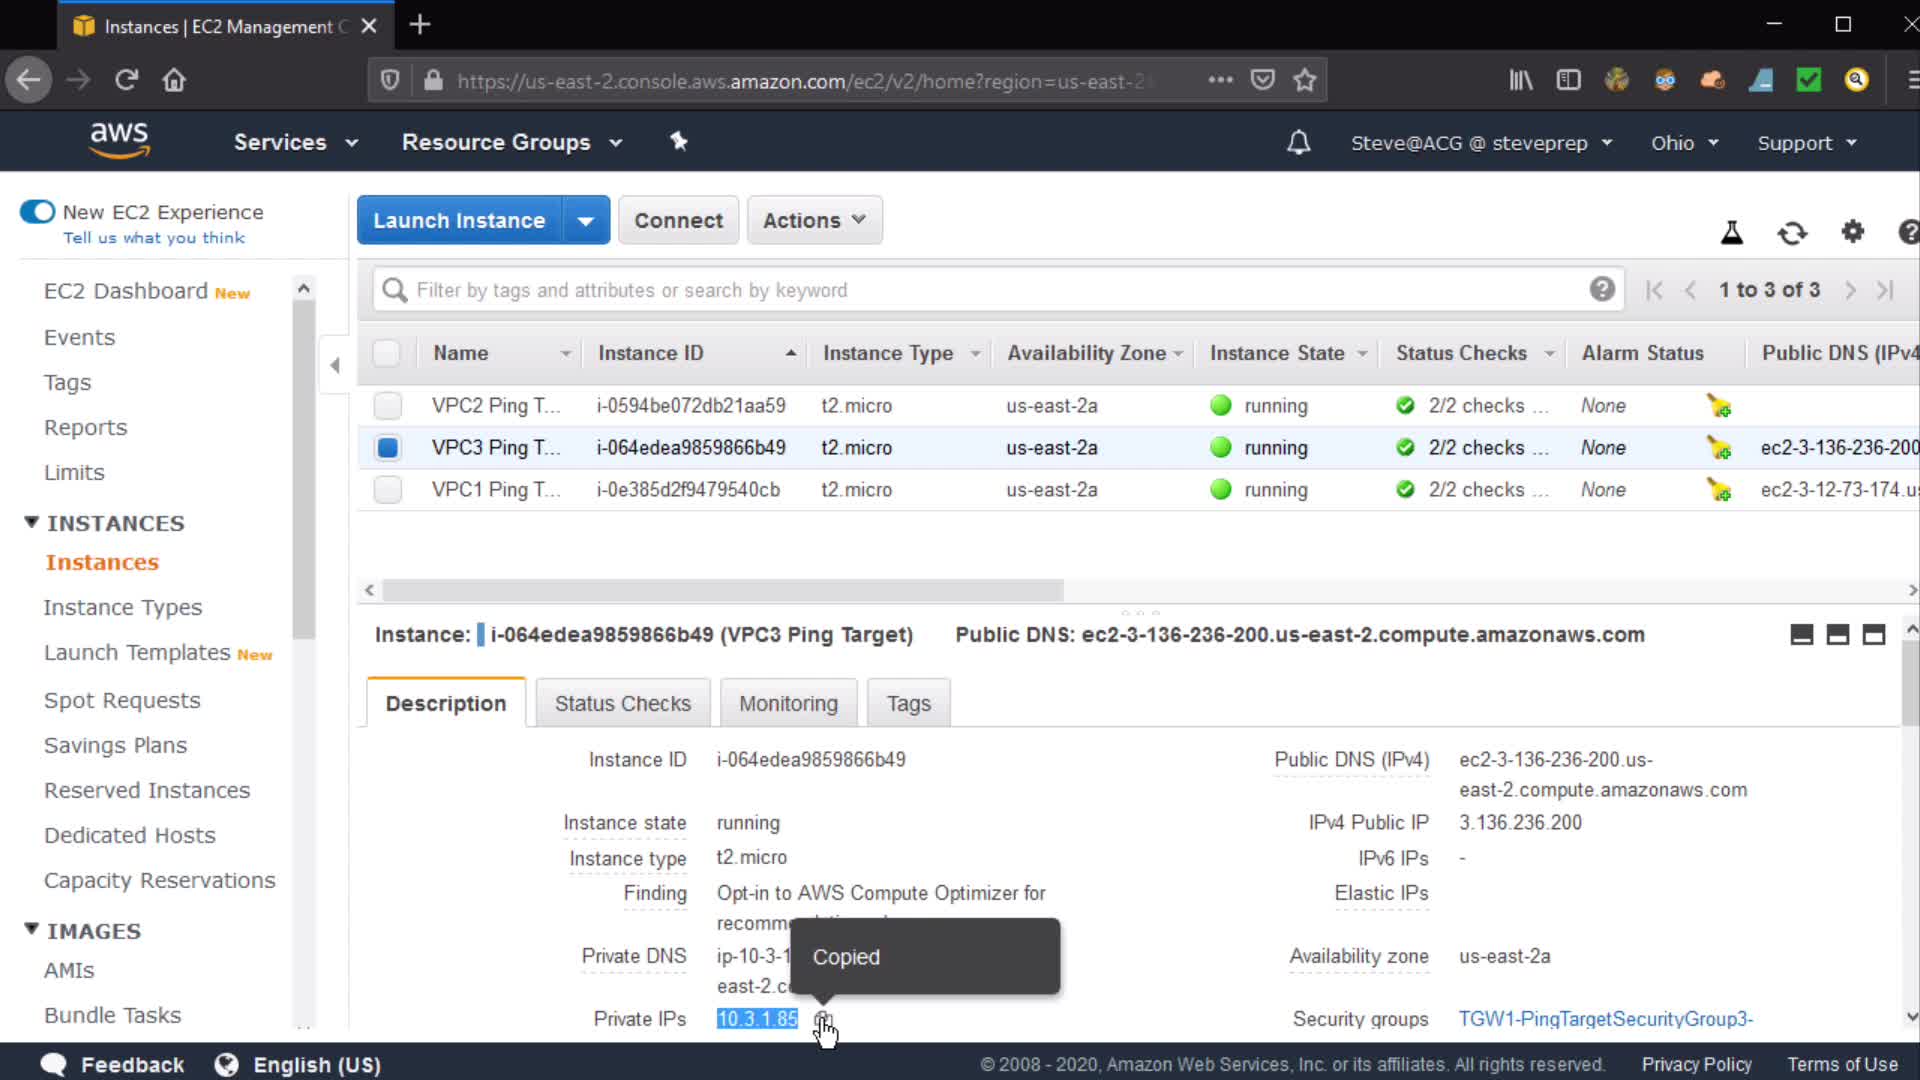Click the experiments flask icon
1920x1080 pixels.
pyautogui.click(x=1732, y=233)
